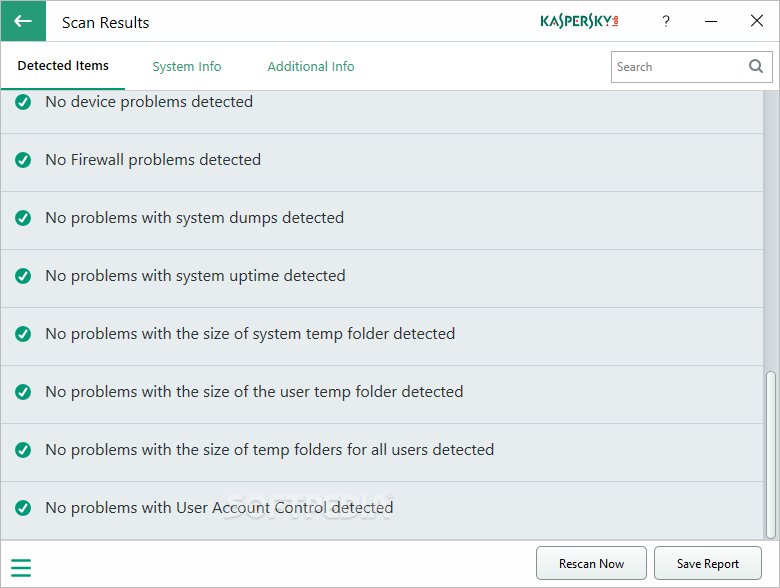This screenshot has width=780, height=588.
Task: Click the Rescan Now button
Action: point(591,563)
